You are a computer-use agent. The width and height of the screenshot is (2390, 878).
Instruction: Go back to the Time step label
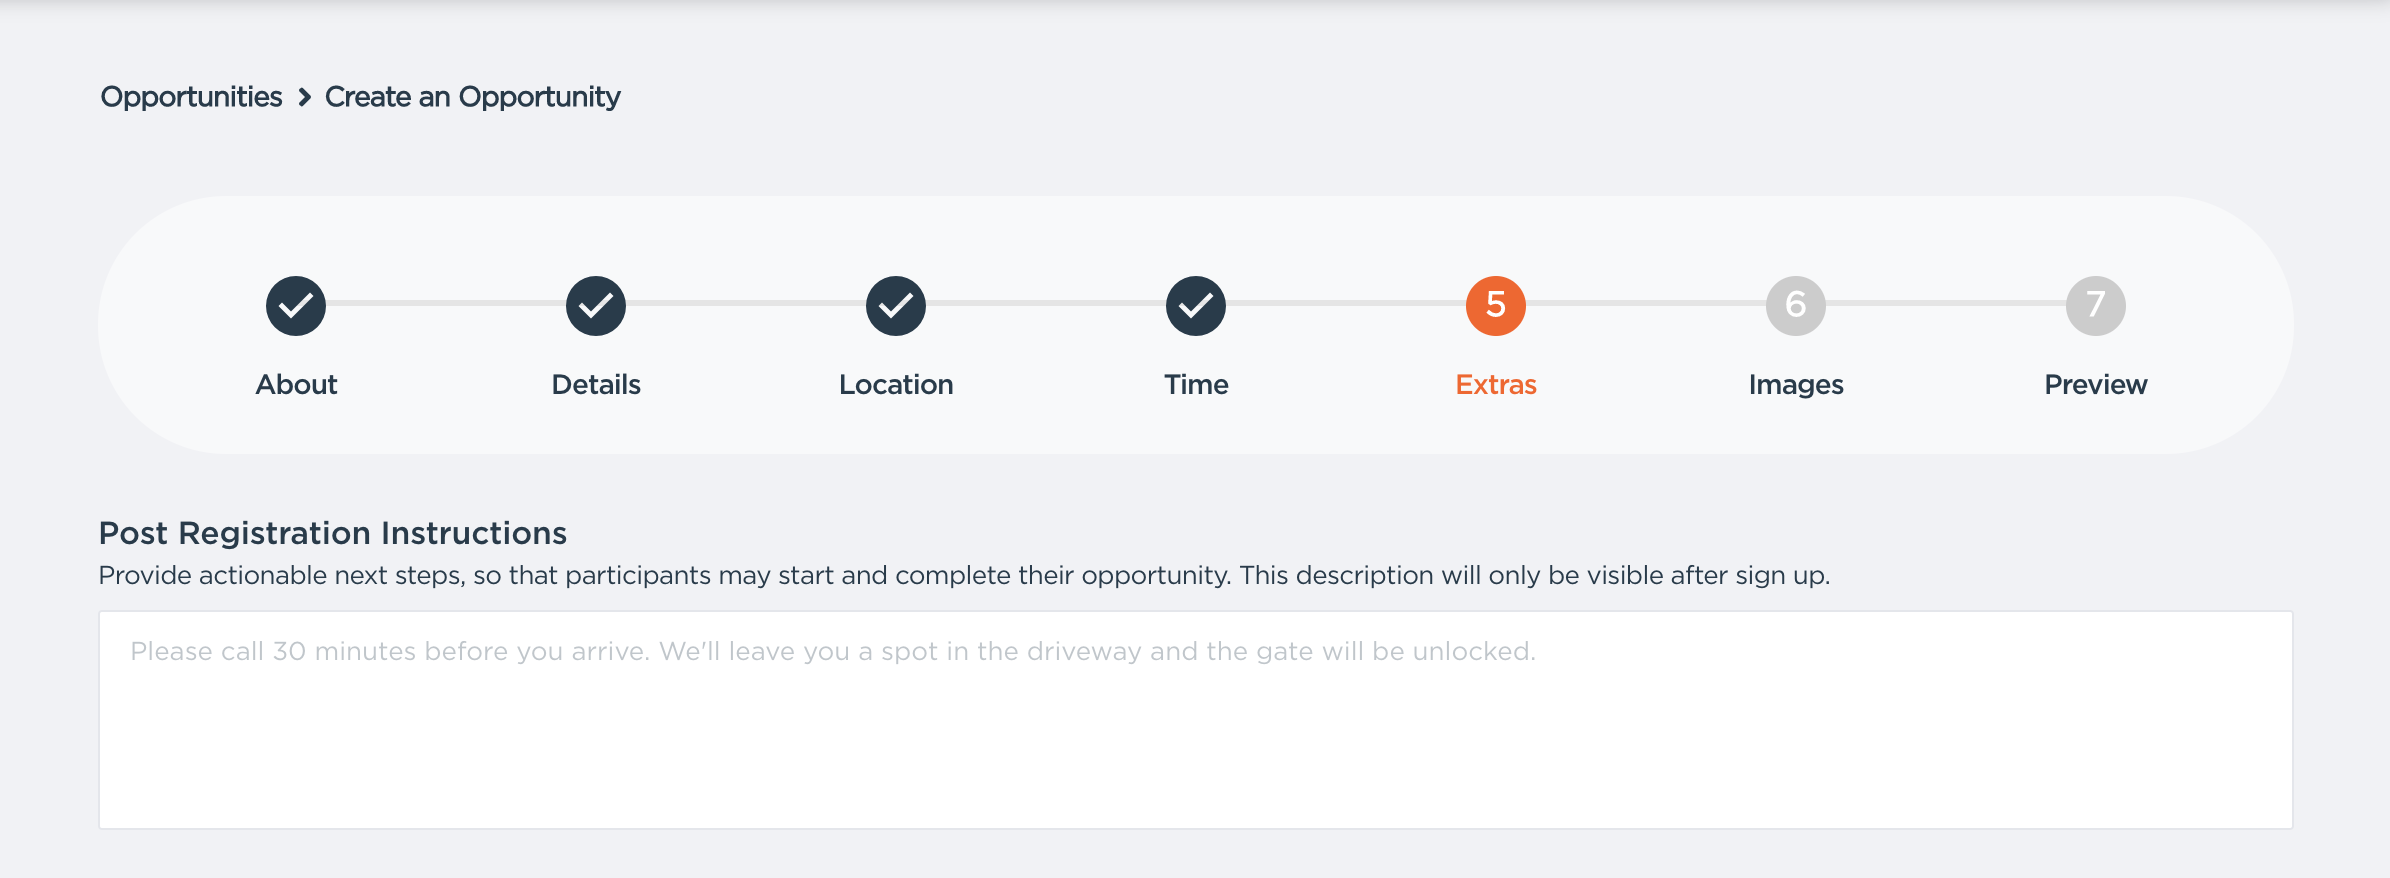(1196, 385)
